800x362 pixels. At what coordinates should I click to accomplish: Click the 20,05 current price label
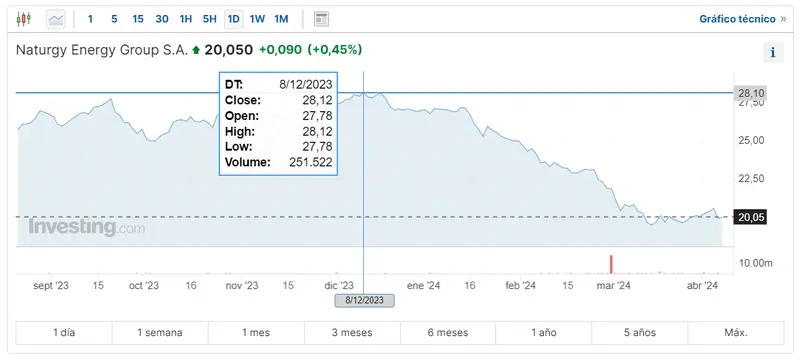click(x=750, y=217)
